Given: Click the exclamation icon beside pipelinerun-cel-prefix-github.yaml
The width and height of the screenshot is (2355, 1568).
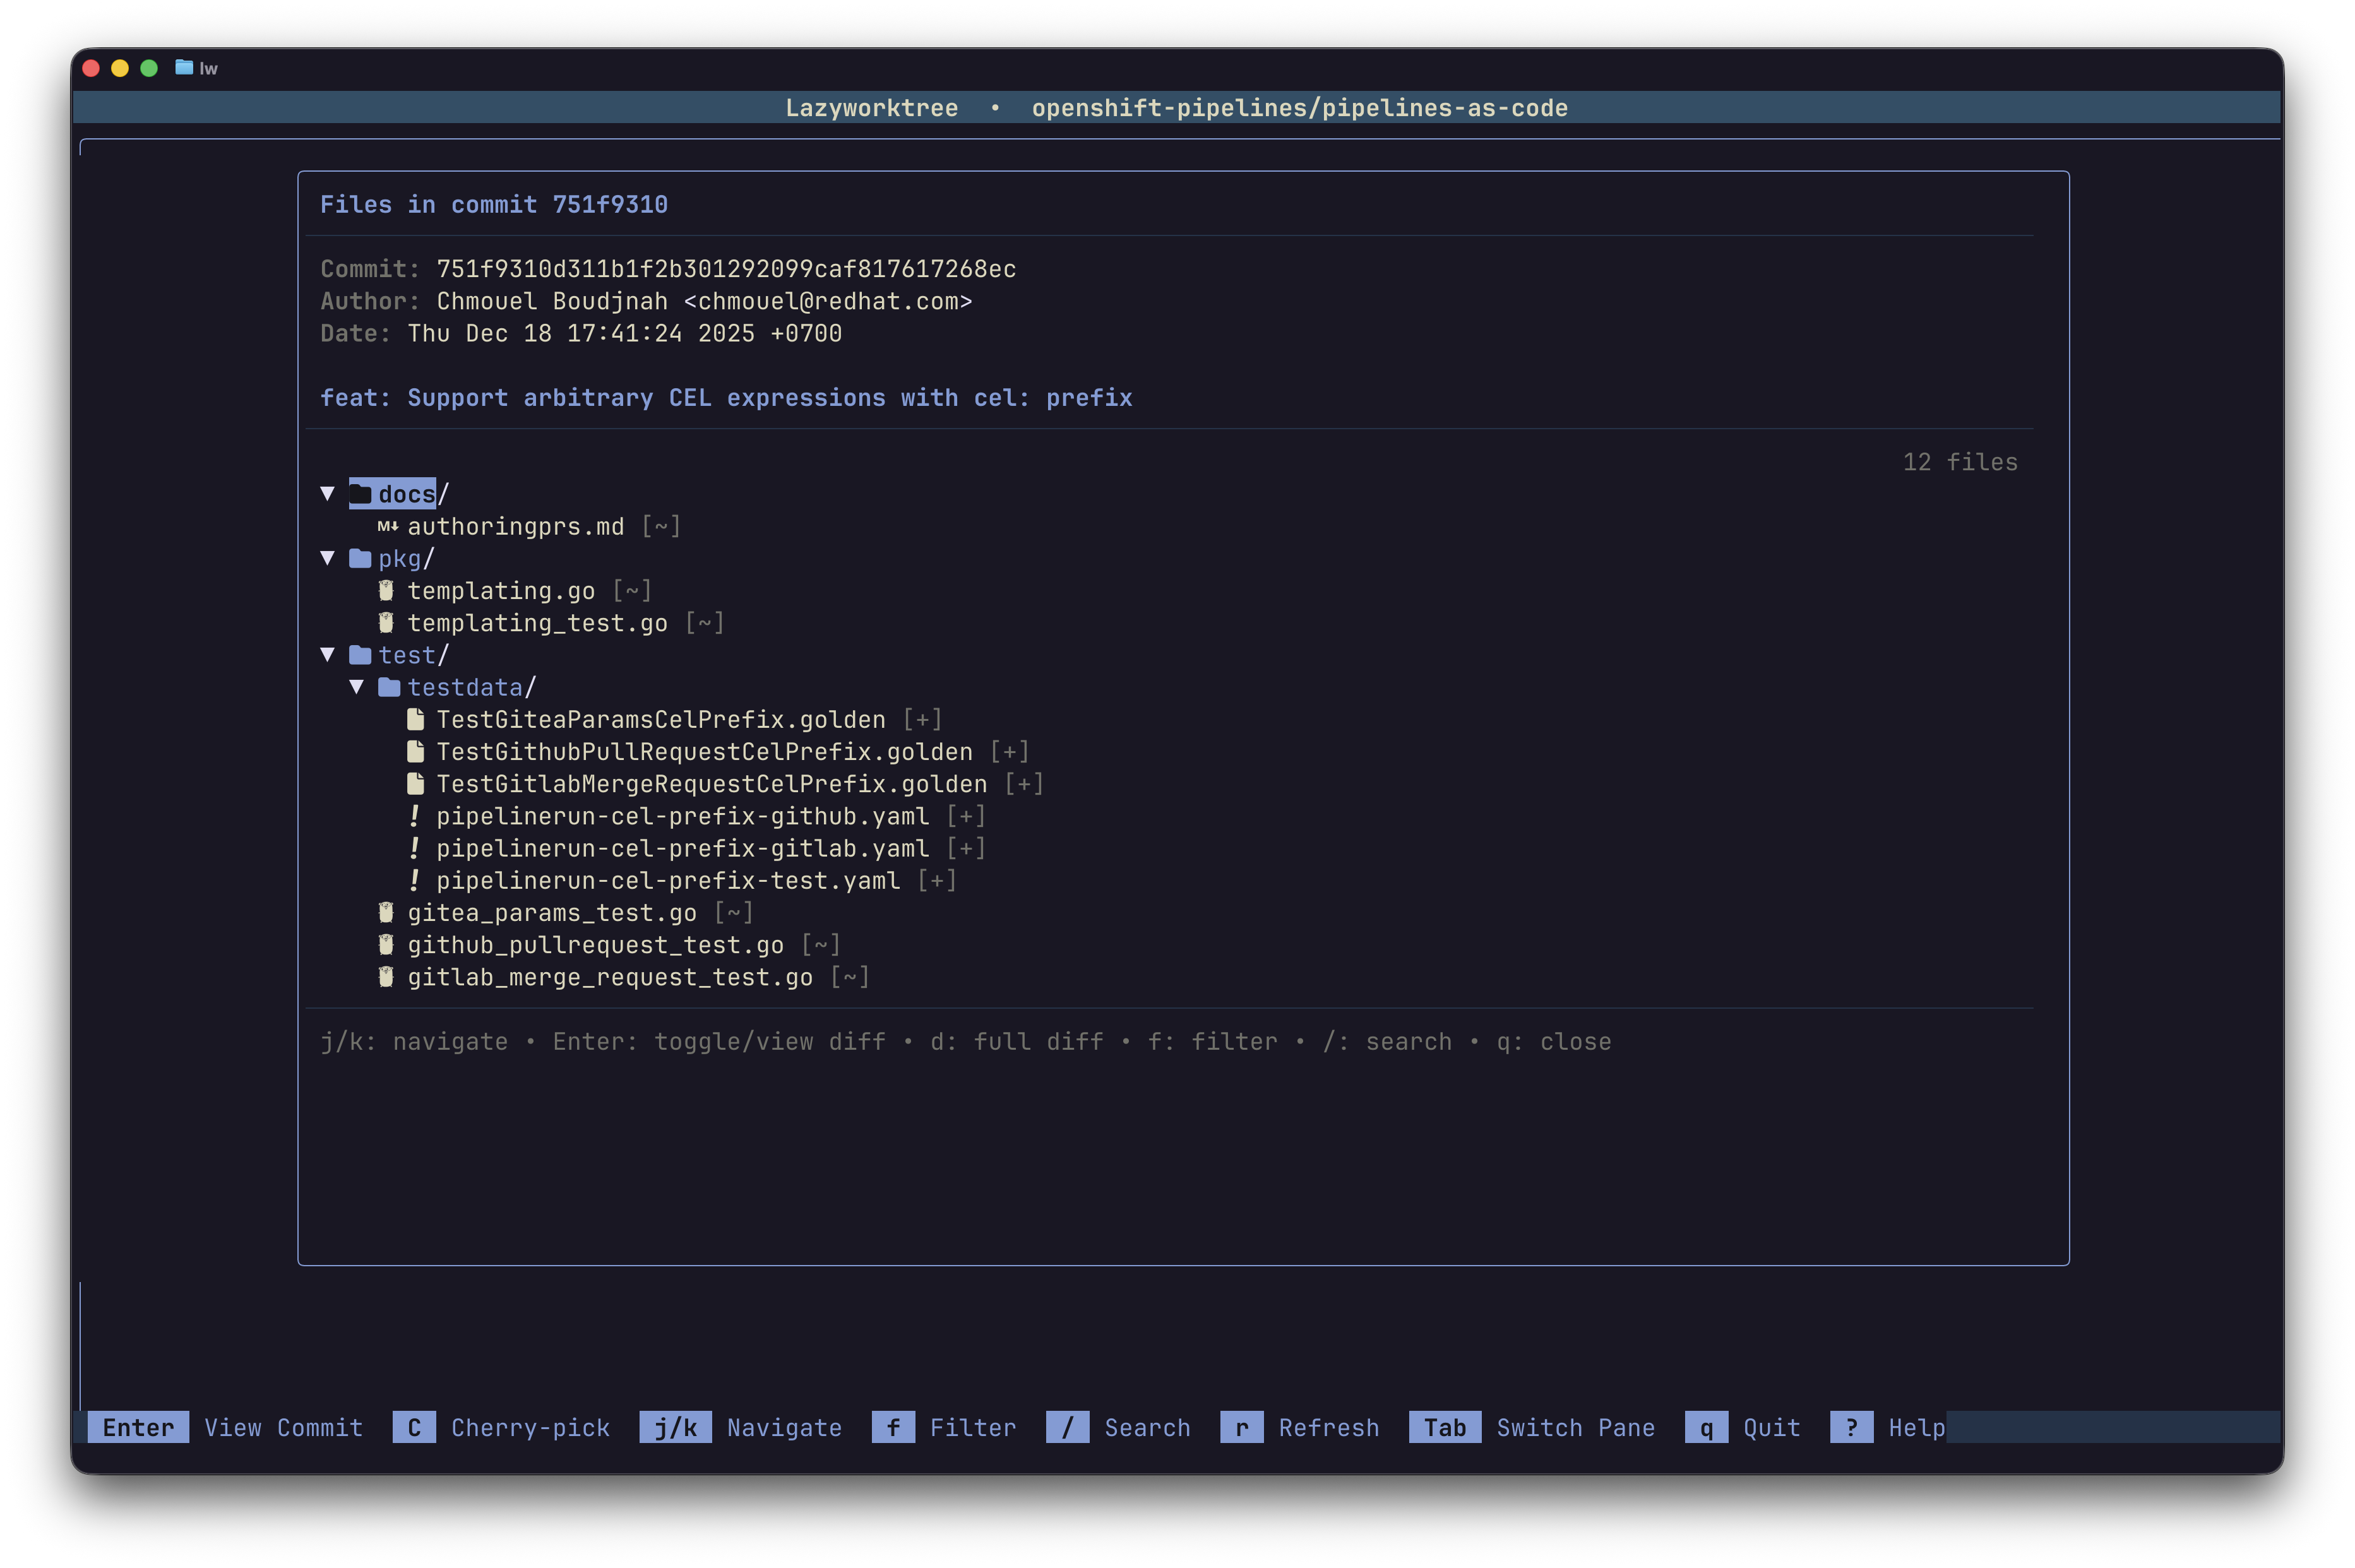Looking at the screenshot, I should (x=415, y=815).
